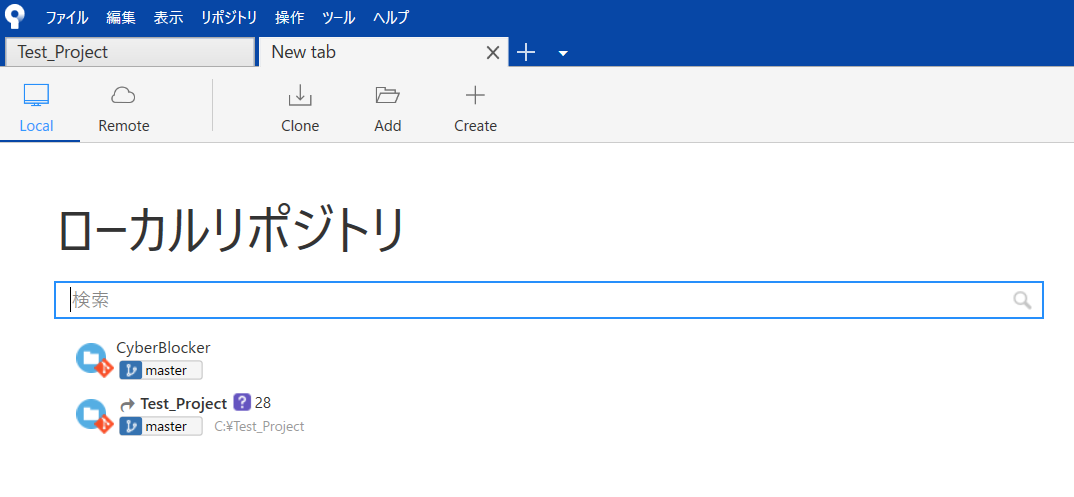1074x497 pixels.
Task: Click the purple uncommitted changes badge
Action: click(241, 403)
